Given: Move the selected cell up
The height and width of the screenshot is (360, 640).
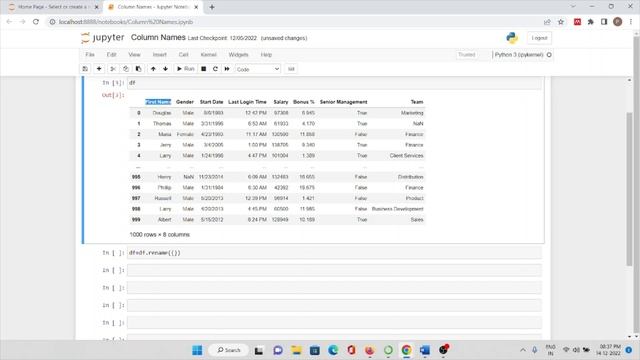Looking at the screenshot, I should point(153,69).
